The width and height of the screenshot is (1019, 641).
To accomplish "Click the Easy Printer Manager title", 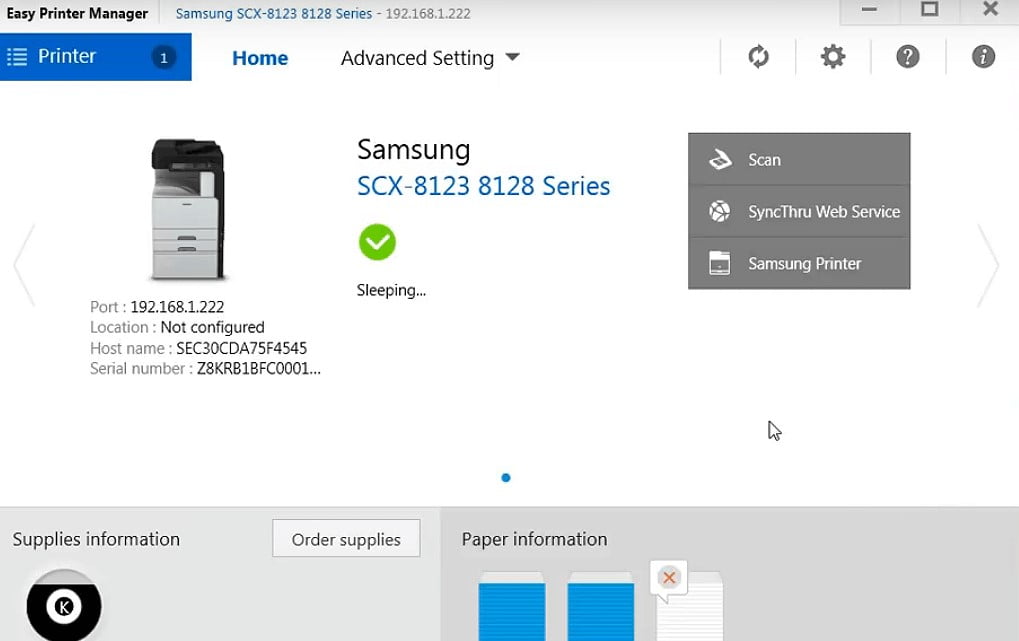I will point(77,14).
